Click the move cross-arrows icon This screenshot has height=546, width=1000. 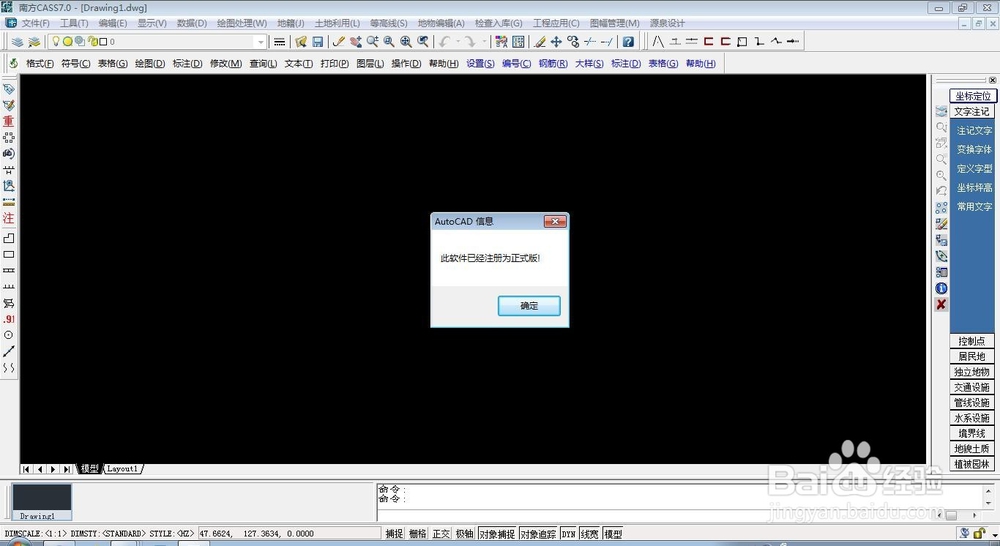click(x=556, y=41)
